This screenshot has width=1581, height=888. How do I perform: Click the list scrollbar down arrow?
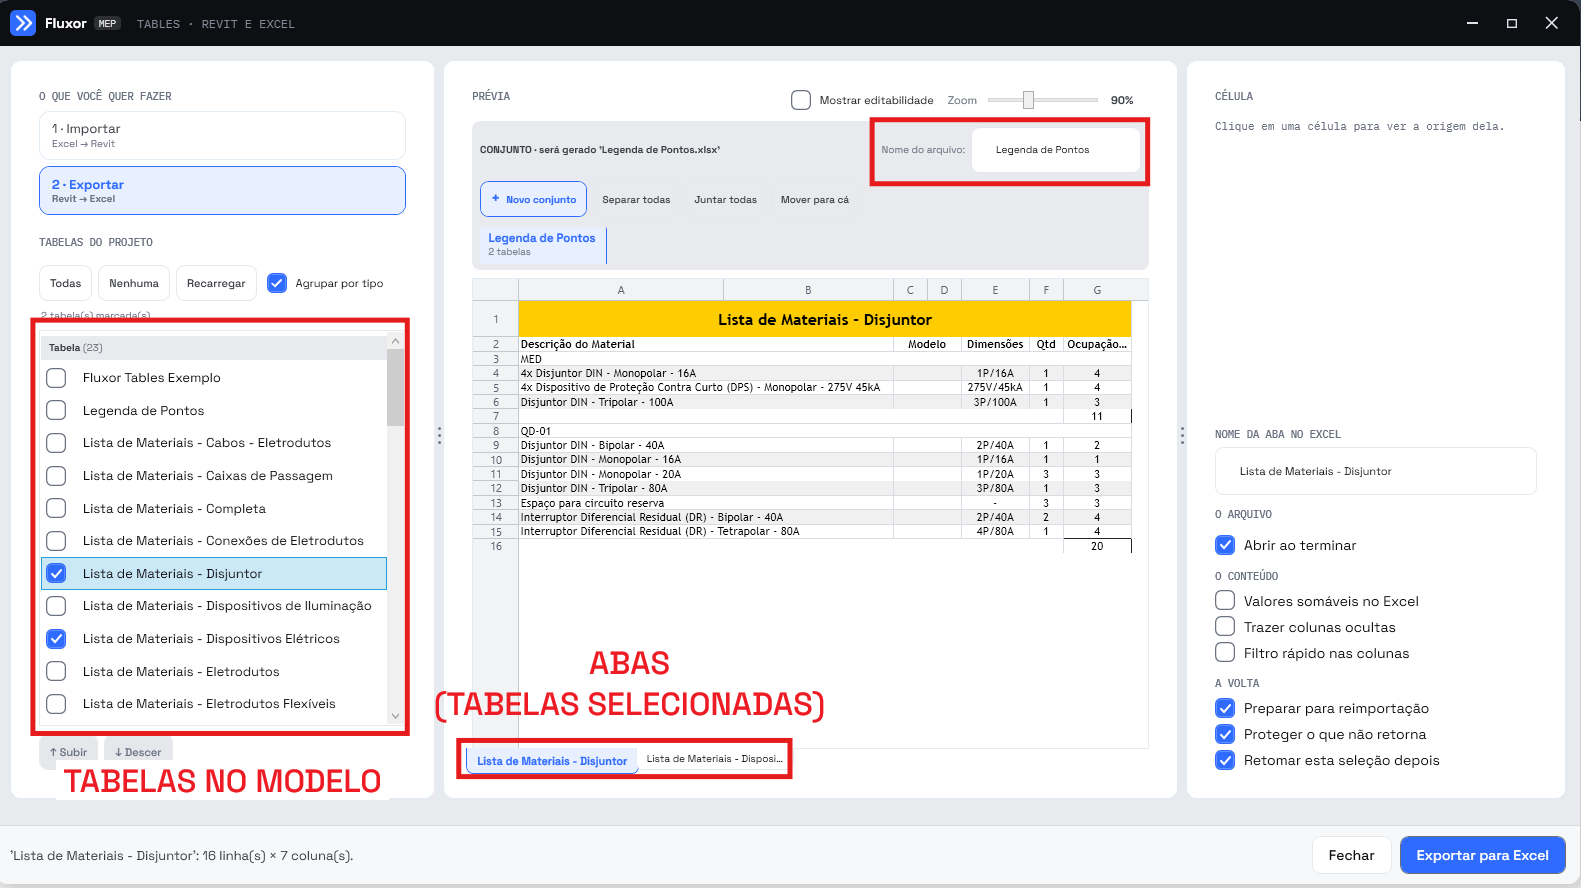[396, 716]
